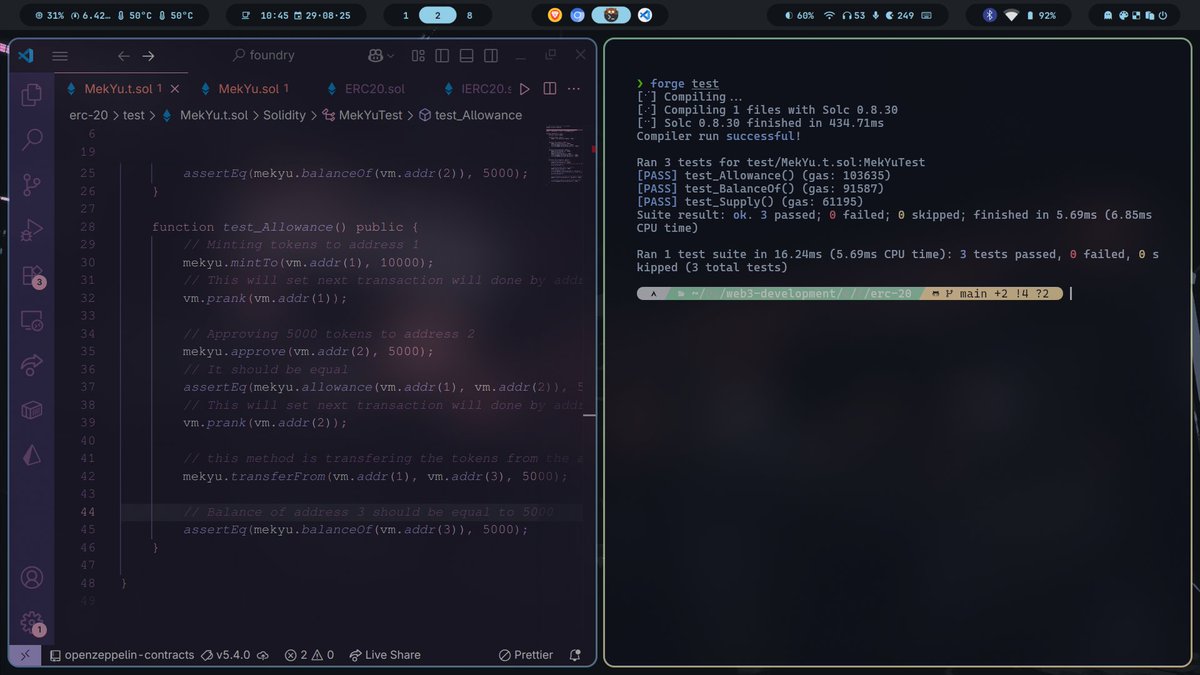Go forward with the right arrow
Image resolution: width=1200 pixels, height=675 pixels.
pos(148,56)
